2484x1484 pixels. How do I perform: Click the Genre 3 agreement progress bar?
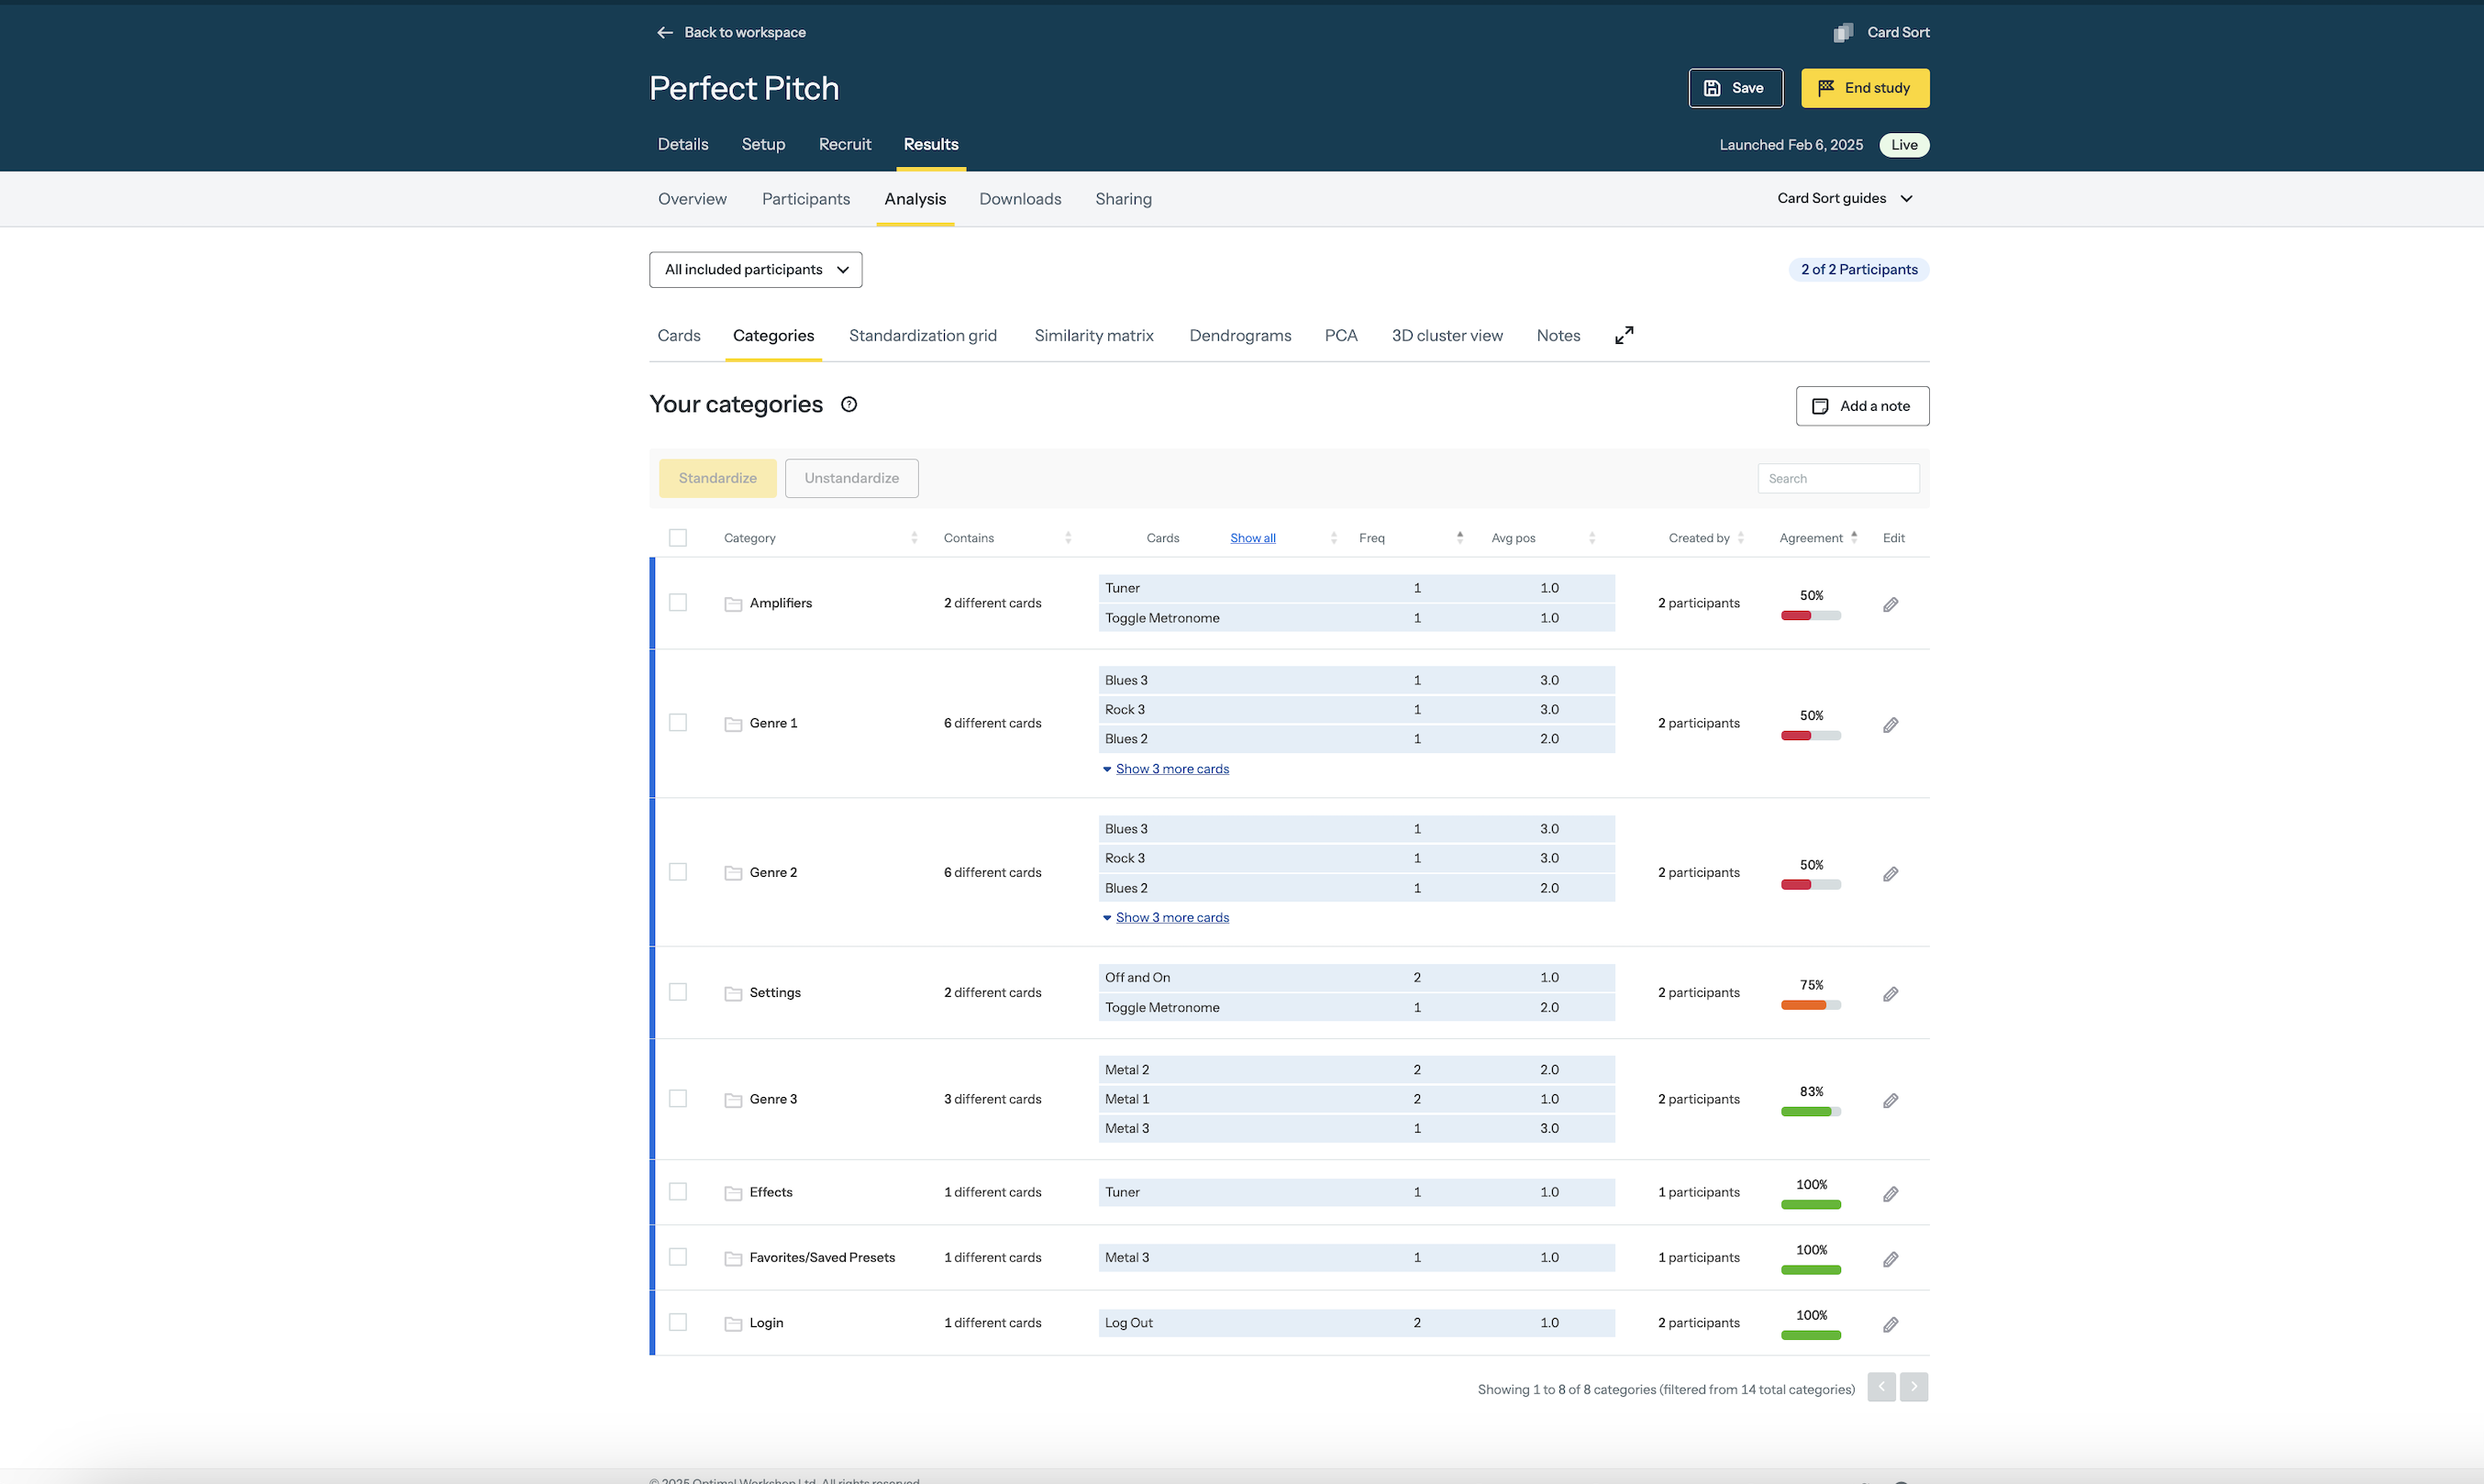pos(1810,1111)
